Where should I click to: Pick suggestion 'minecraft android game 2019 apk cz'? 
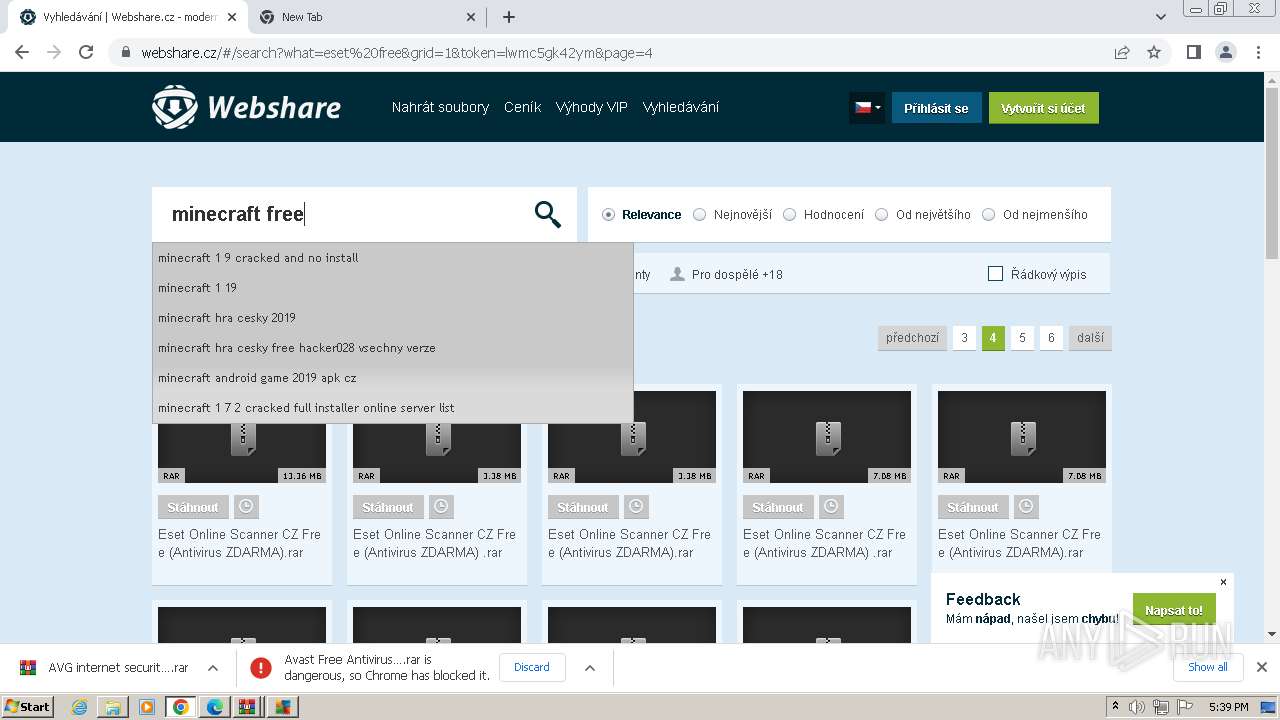pos(392,377)
